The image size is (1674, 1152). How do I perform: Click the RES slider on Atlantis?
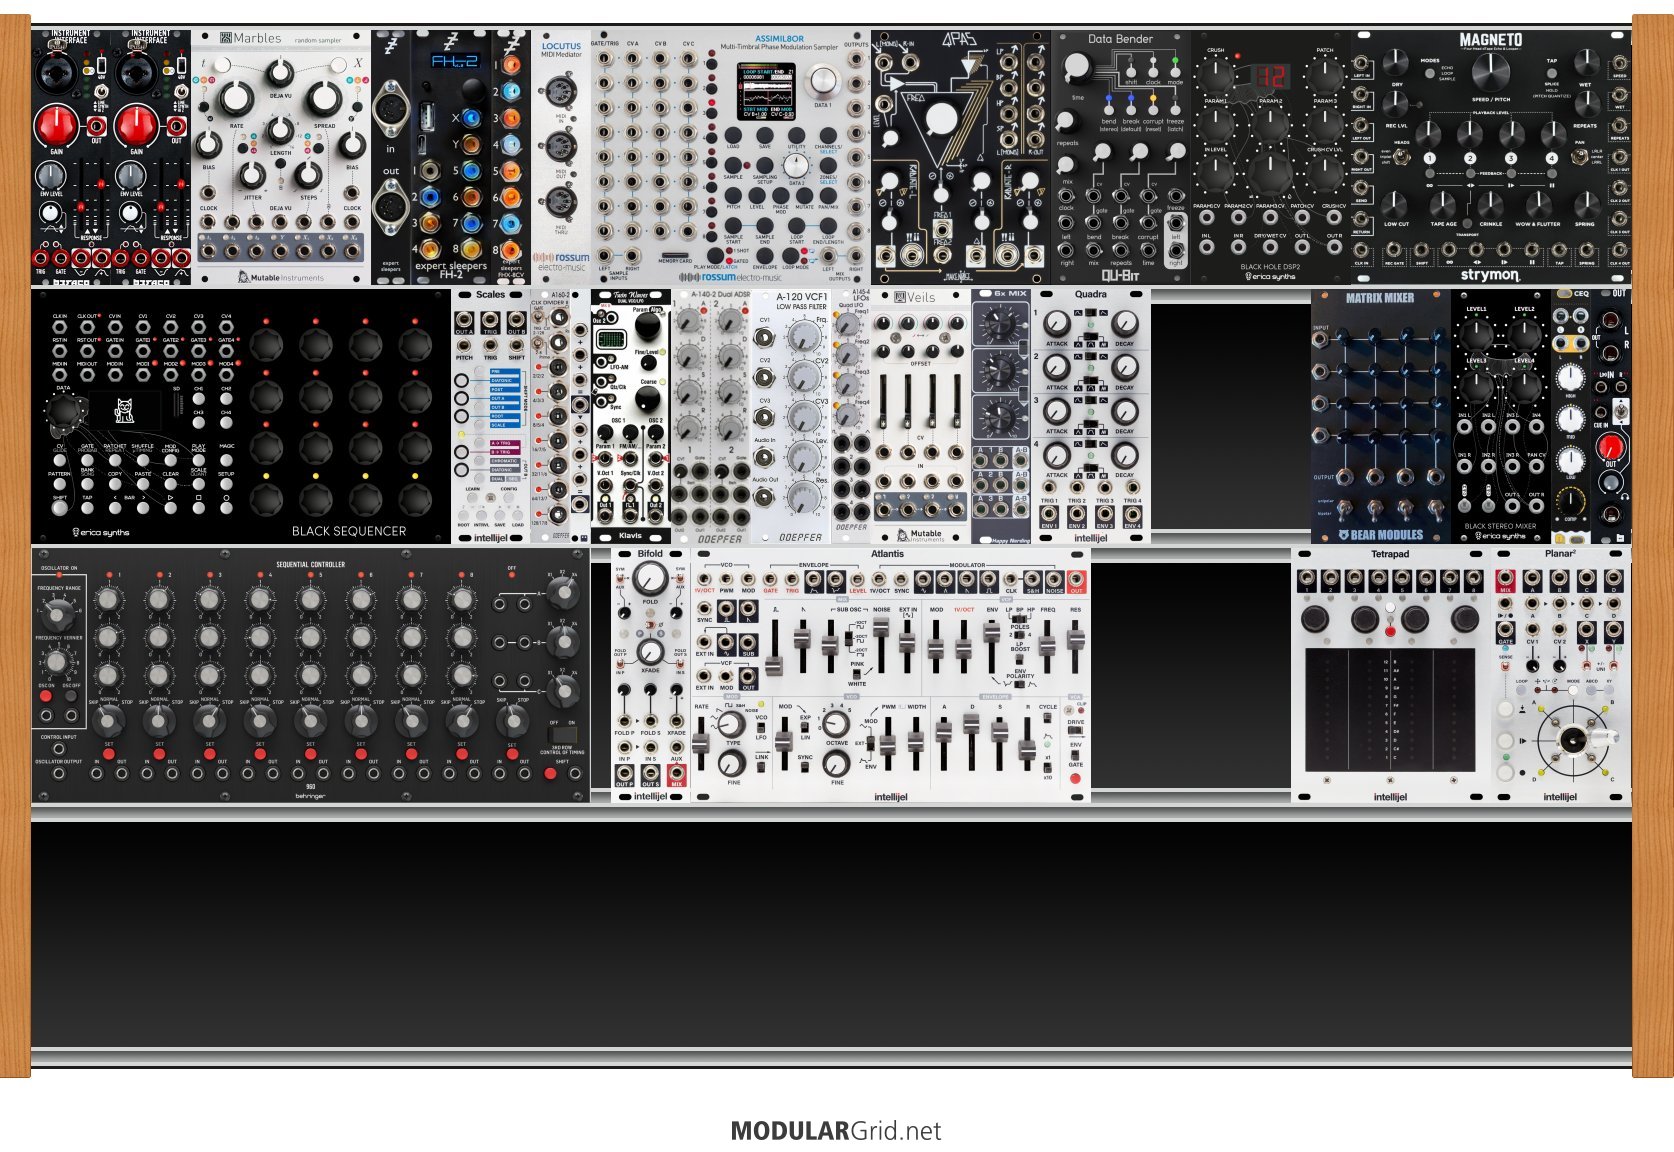(1075, 640)
